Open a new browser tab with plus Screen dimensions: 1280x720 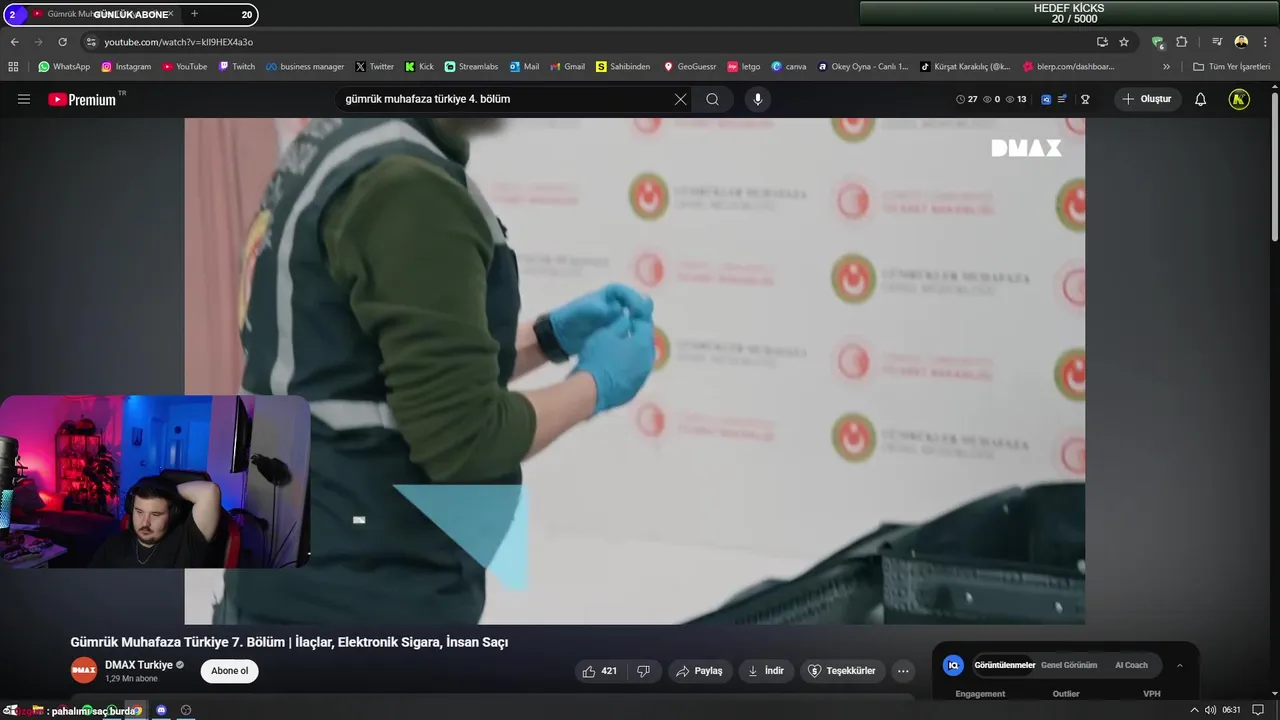pos(194,14)
